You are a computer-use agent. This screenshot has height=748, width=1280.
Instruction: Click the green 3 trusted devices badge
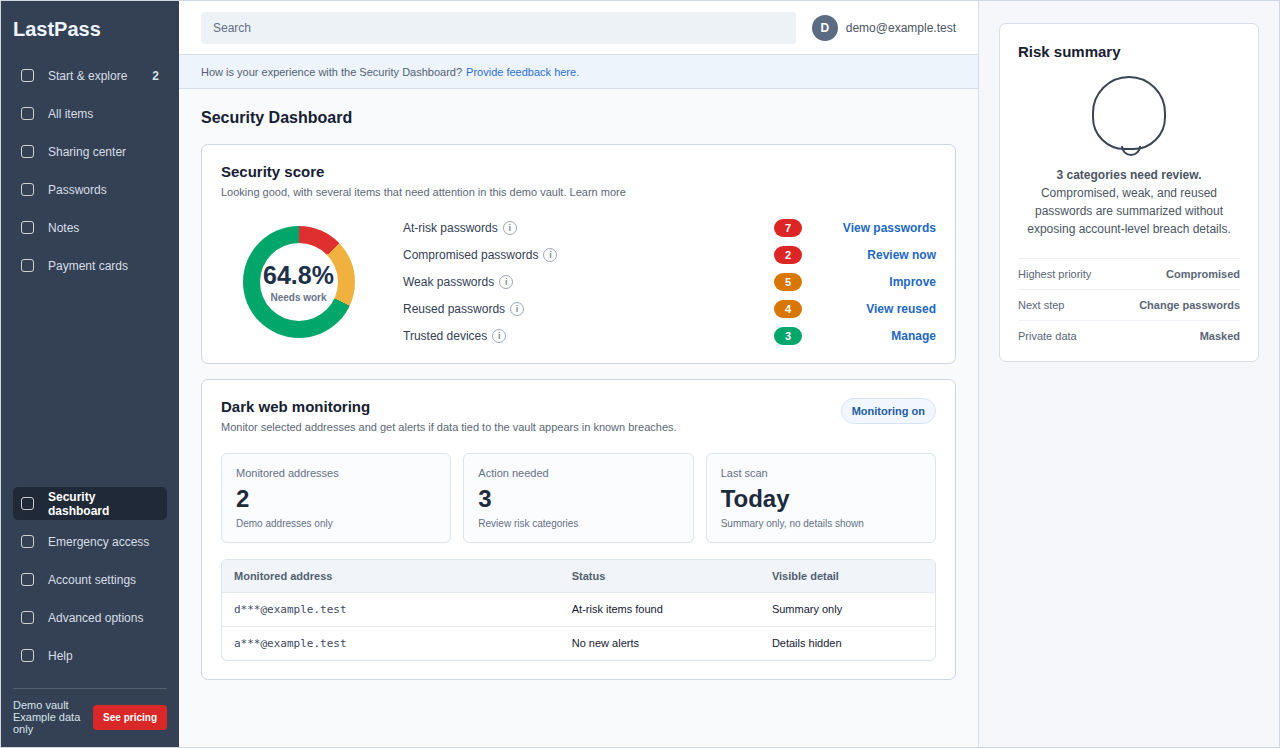[788, 336]
